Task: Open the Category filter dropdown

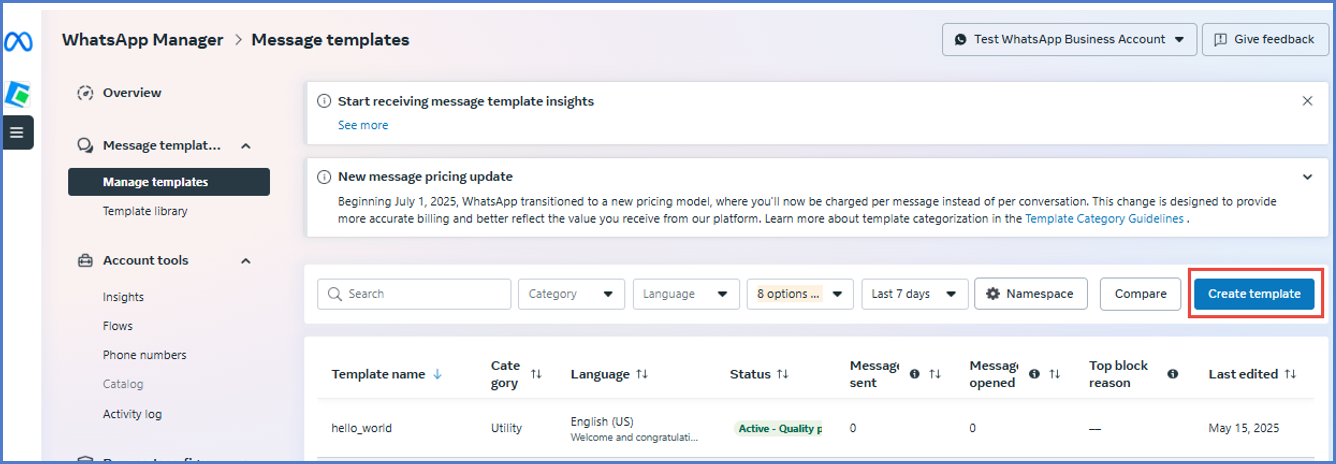Action: click(x=570, y=294)
